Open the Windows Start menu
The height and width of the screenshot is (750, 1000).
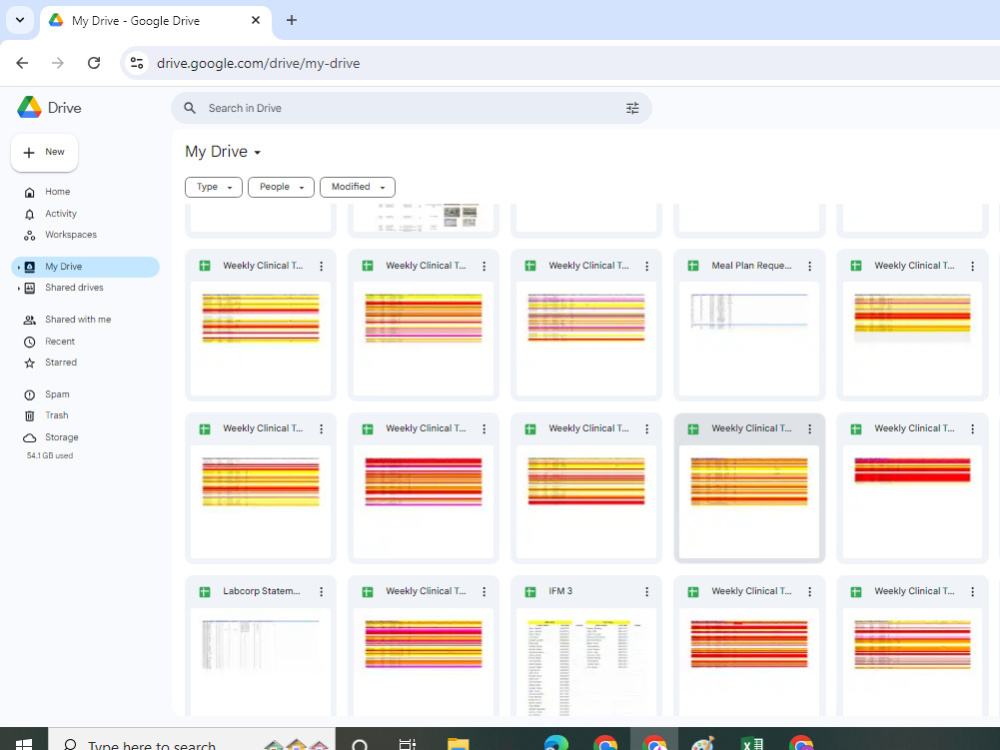[24, 743]
